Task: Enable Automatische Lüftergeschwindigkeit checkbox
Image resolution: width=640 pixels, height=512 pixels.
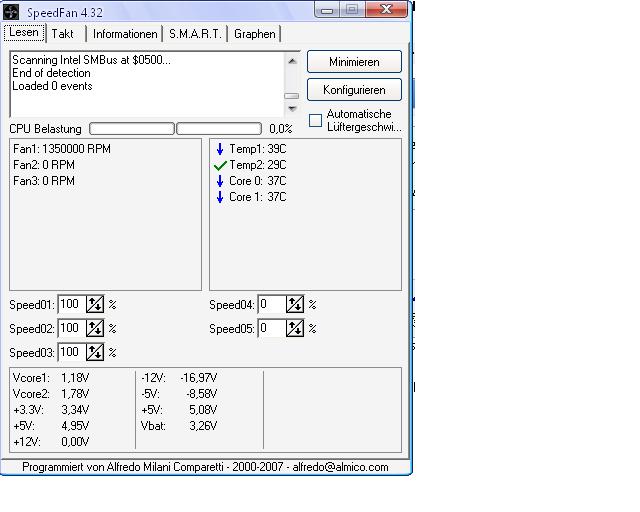Action: click(316, 120)
